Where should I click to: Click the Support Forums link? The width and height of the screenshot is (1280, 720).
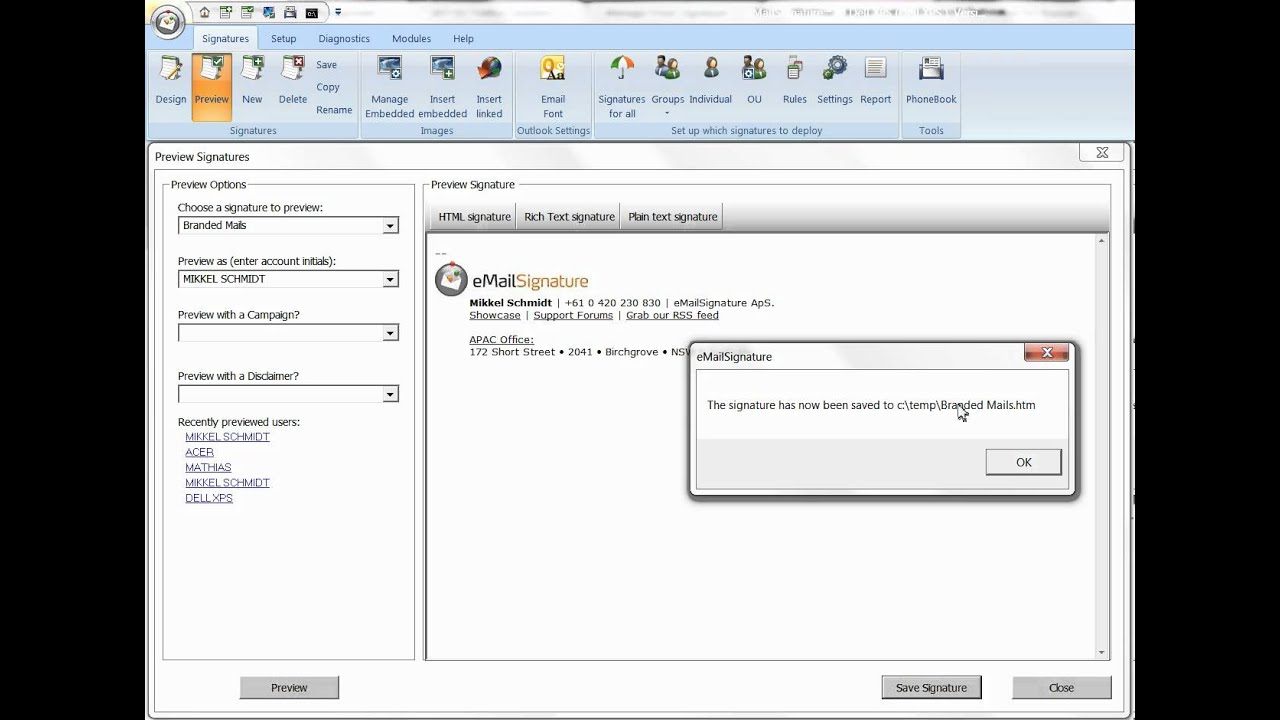573,315
